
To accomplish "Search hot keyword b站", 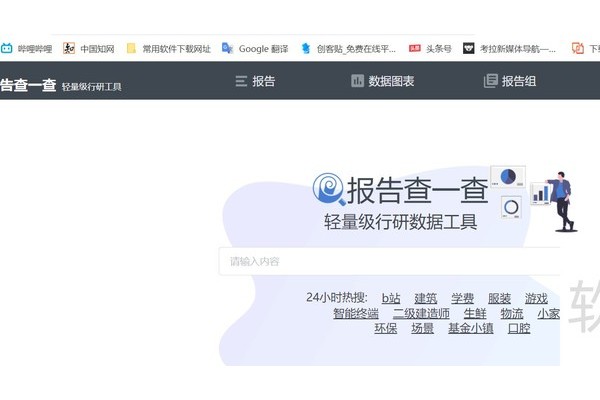I will coord(391,298).
